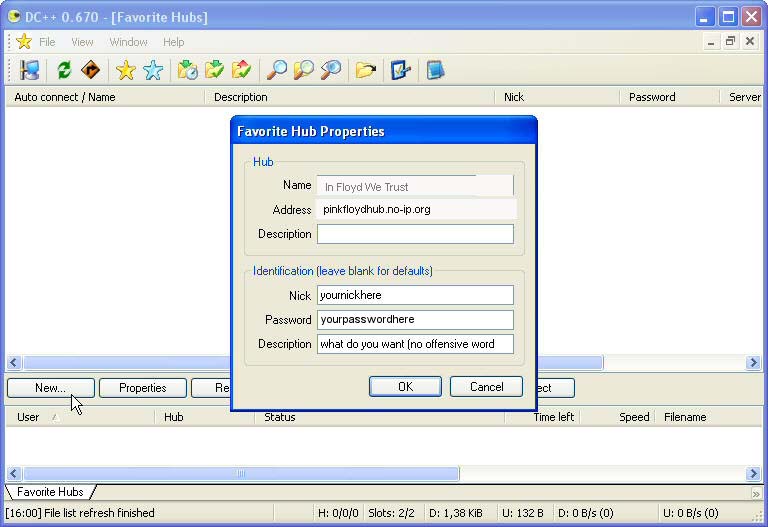Click the hub Address field
Viewport: 768px width, 527px height.
416,210
